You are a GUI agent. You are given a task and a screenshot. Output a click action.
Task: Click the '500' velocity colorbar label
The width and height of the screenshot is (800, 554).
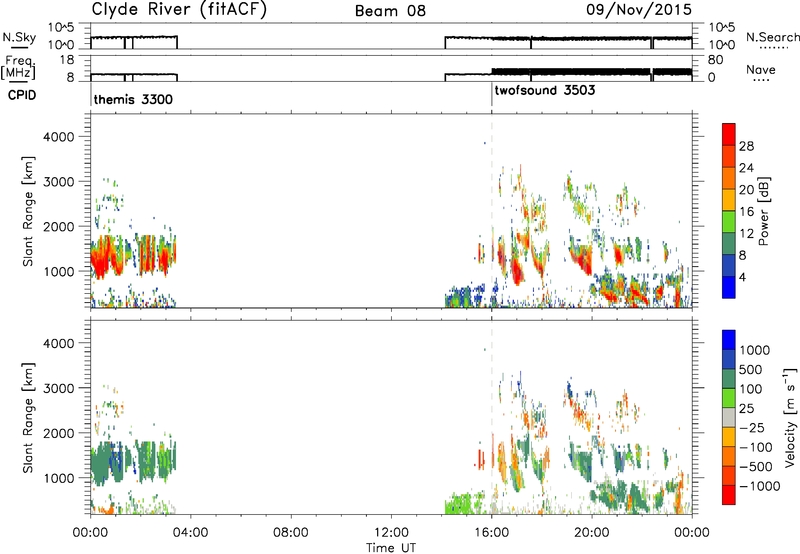[752, 370]
